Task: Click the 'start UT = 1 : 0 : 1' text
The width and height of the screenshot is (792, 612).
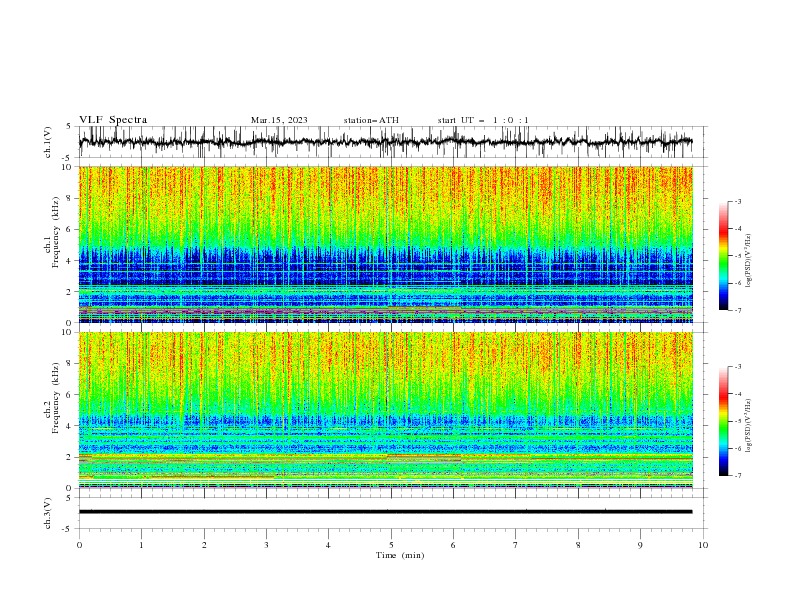Action: point(483,120)
